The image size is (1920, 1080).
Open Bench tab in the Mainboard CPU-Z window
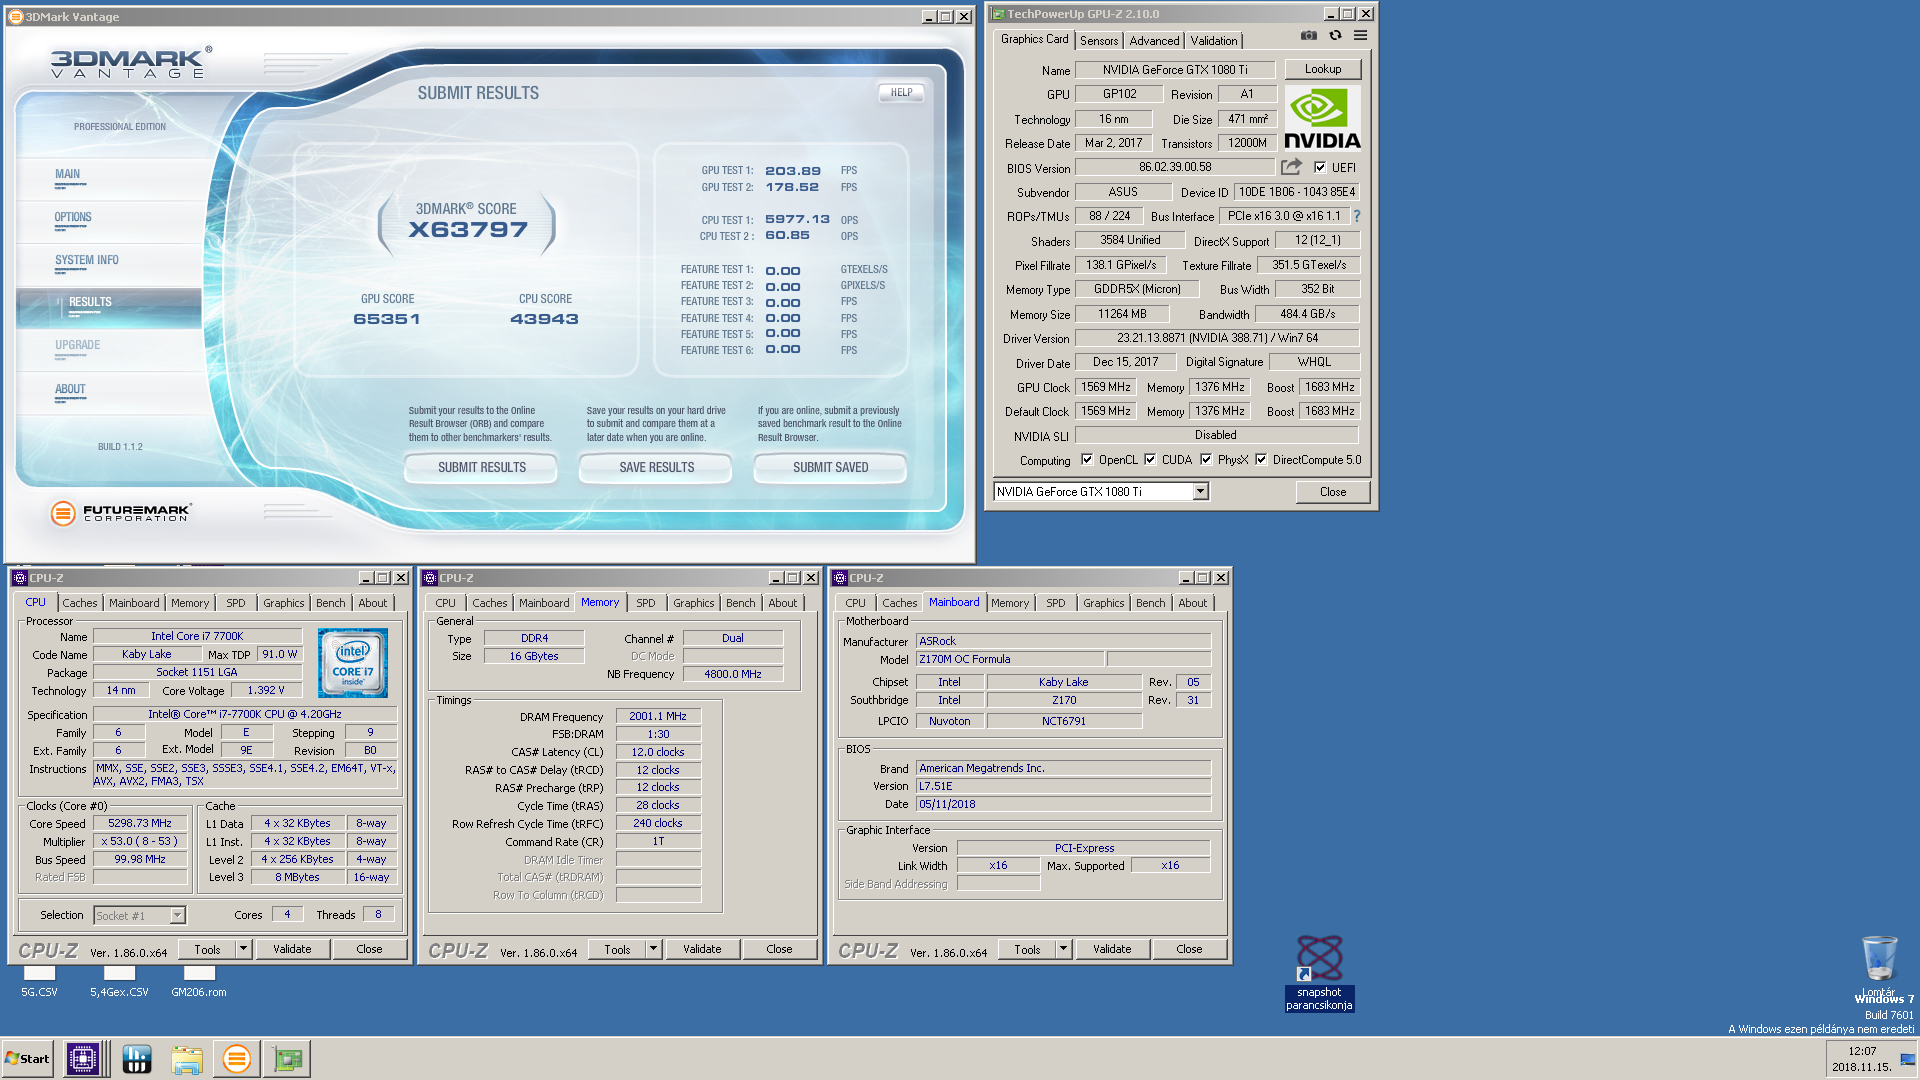[x=1150, y=603]
